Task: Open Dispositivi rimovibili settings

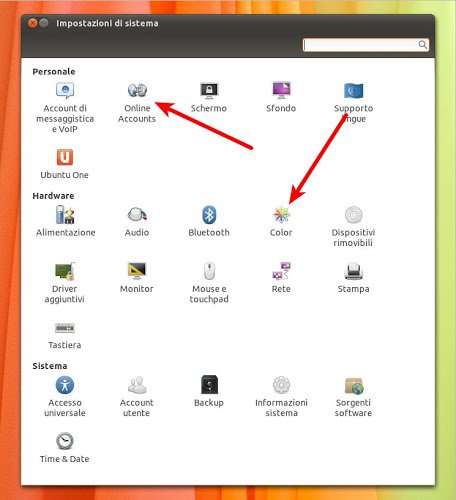Action: click(x=353, y=227)
